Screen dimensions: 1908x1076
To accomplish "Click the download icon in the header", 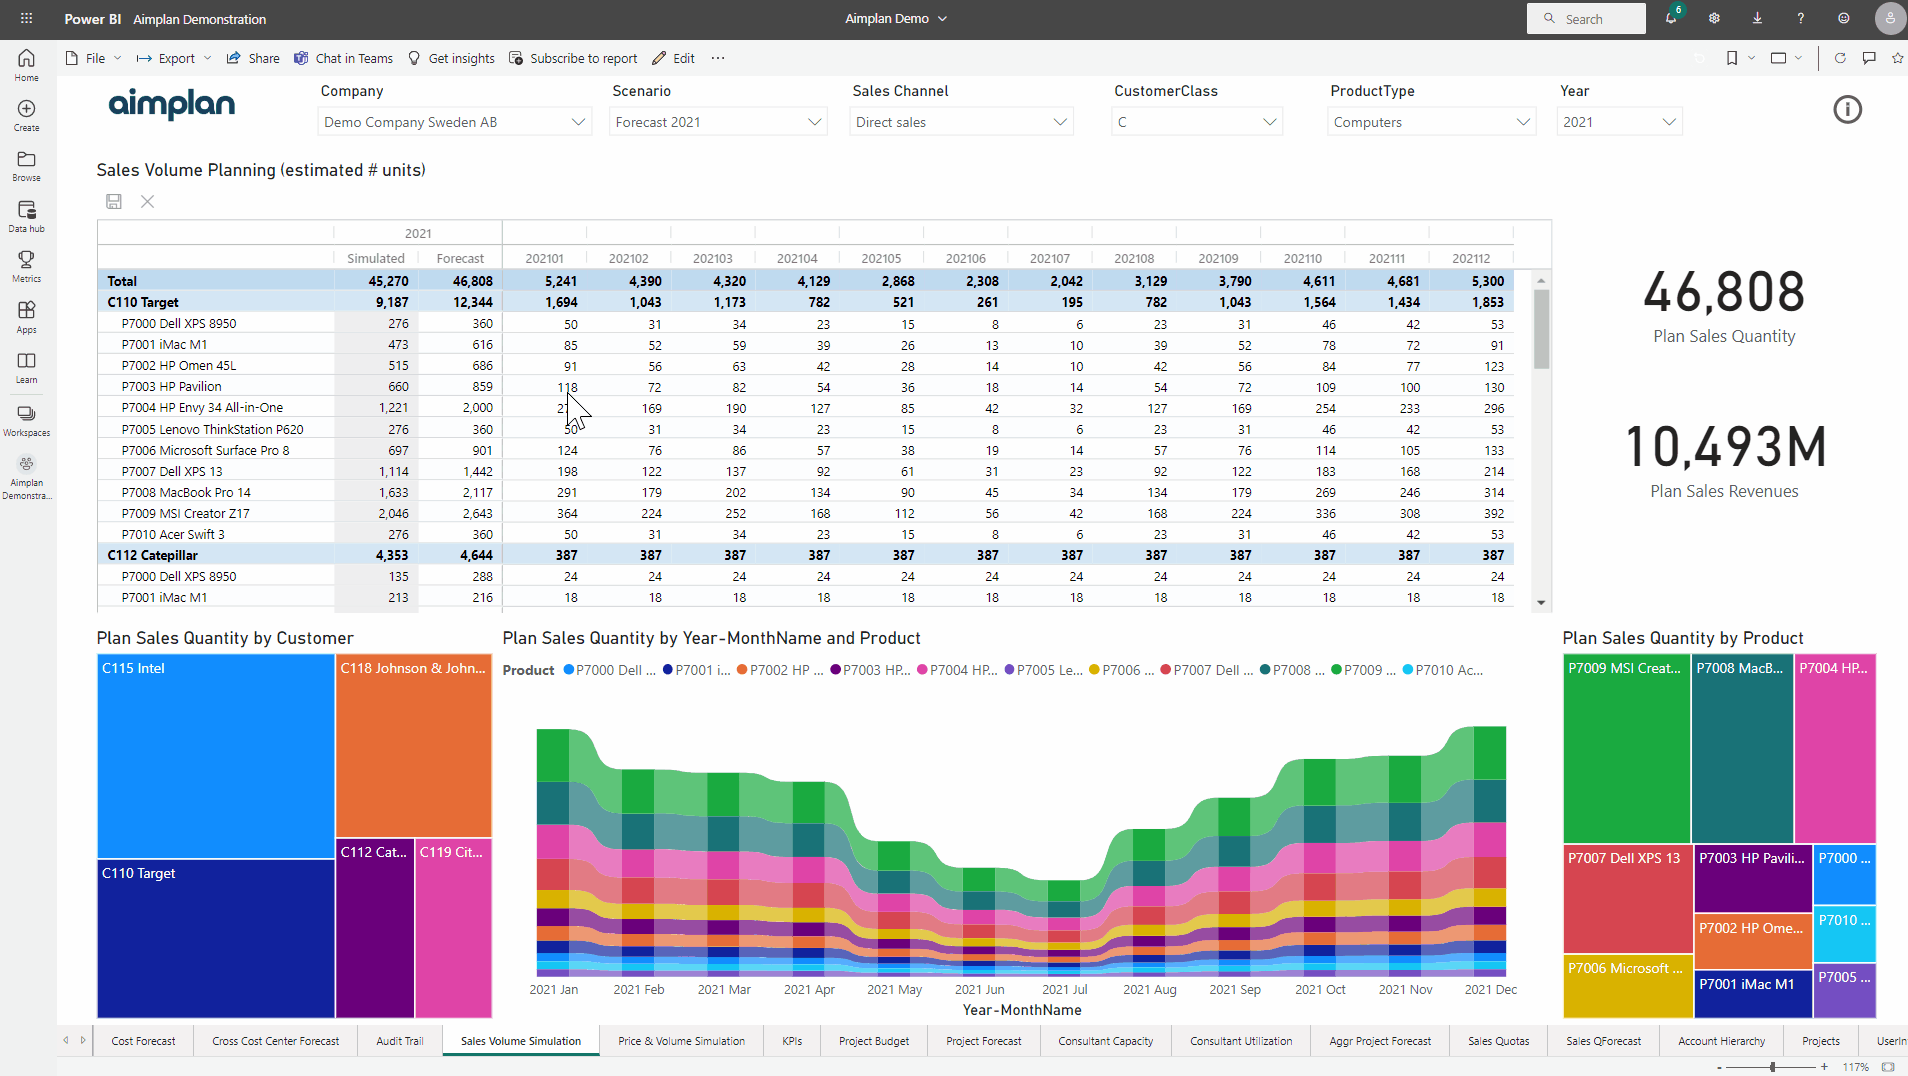I will click(1757, 18).
